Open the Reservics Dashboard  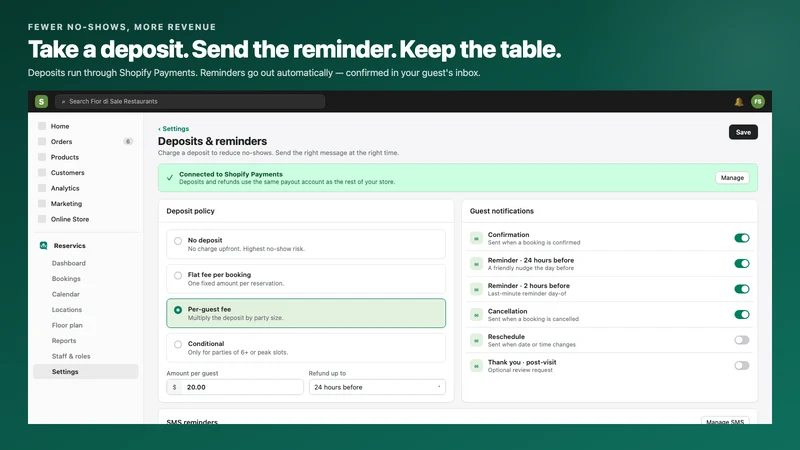point(68,263)
